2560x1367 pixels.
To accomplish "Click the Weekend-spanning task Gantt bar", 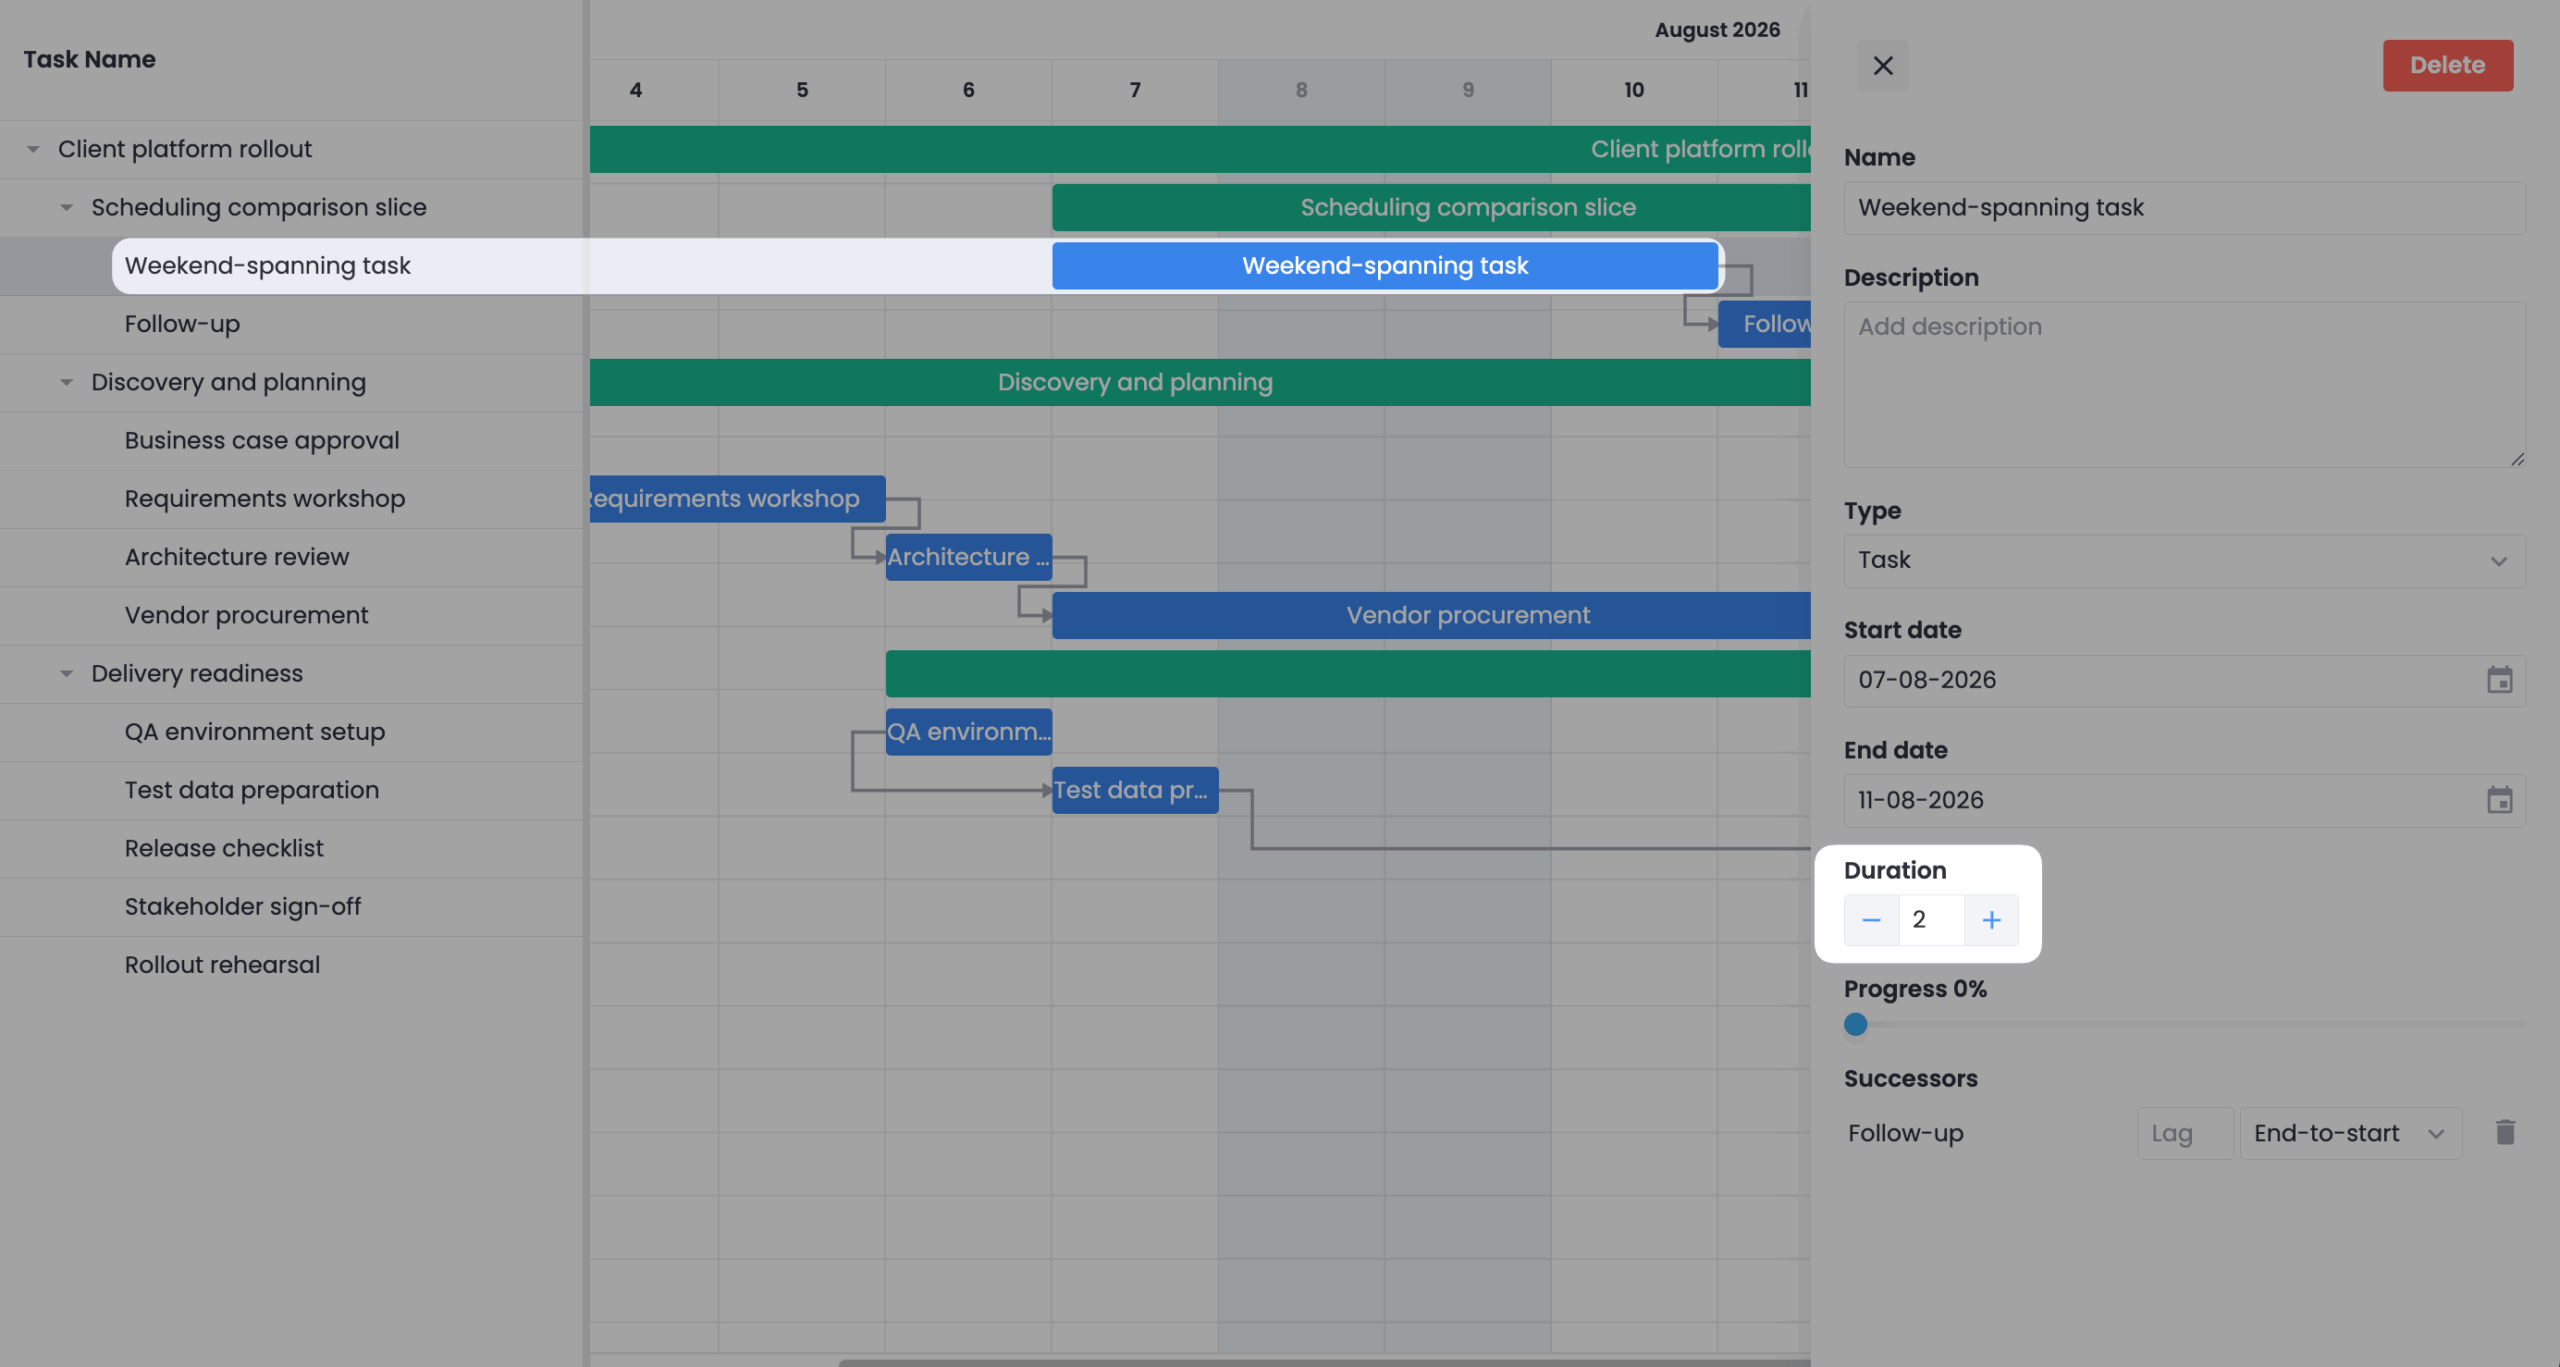I will coord(1385,266).
